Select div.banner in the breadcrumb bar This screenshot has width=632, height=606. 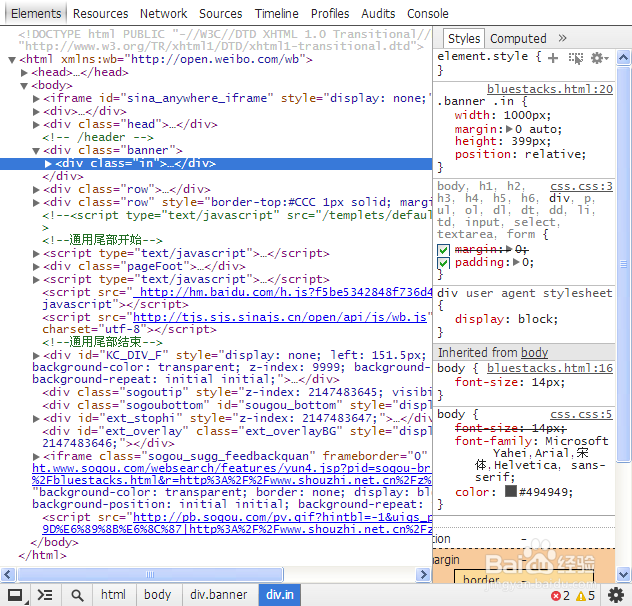click(218, 595)
